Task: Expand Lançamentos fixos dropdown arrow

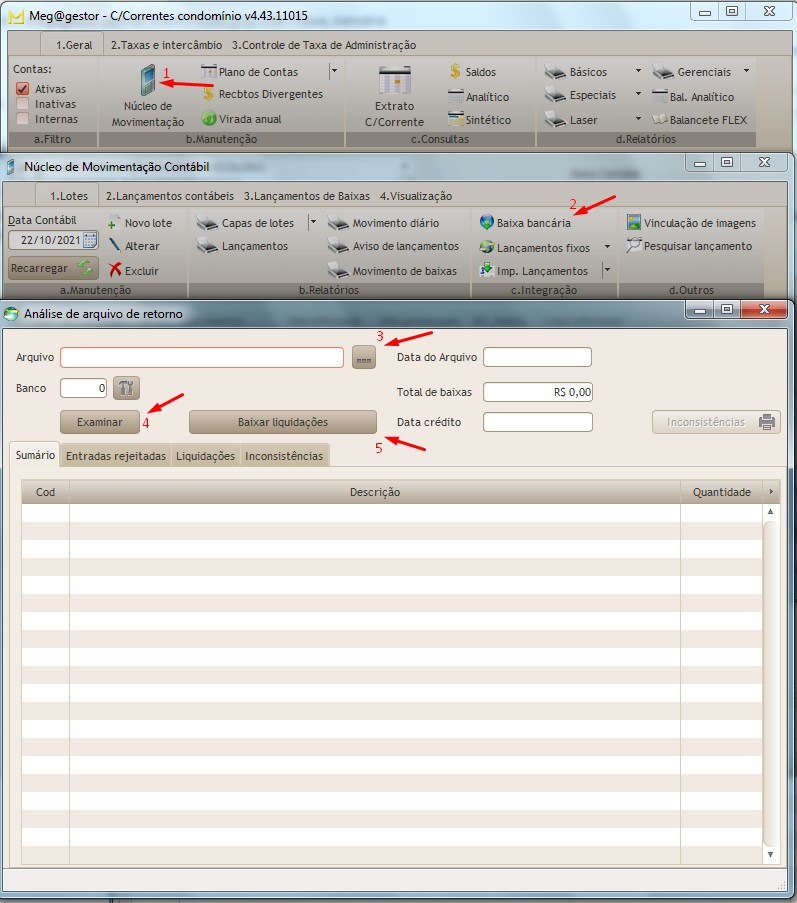Action: pyautogui.click(x=607, y=247)
